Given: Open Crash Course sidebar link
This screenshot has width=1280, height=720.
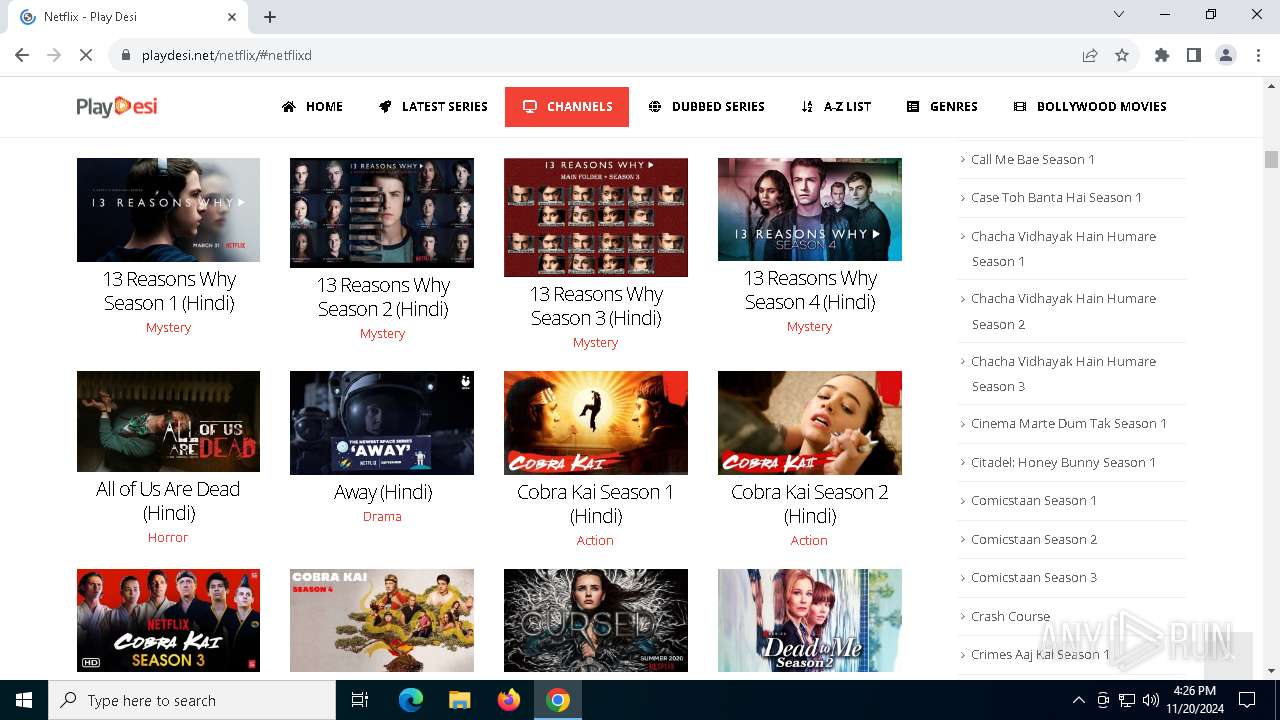Looking at the screenshot, I should 1010,616.
